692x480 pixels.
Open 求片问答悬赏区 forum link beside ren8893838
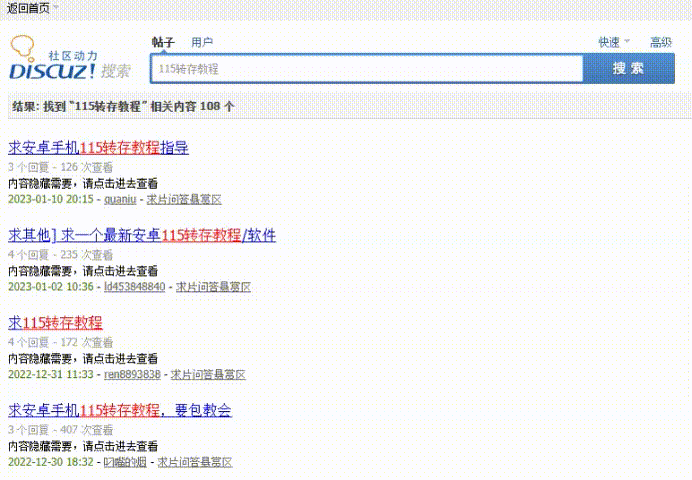pyautogui.click(x=208, y=375)
